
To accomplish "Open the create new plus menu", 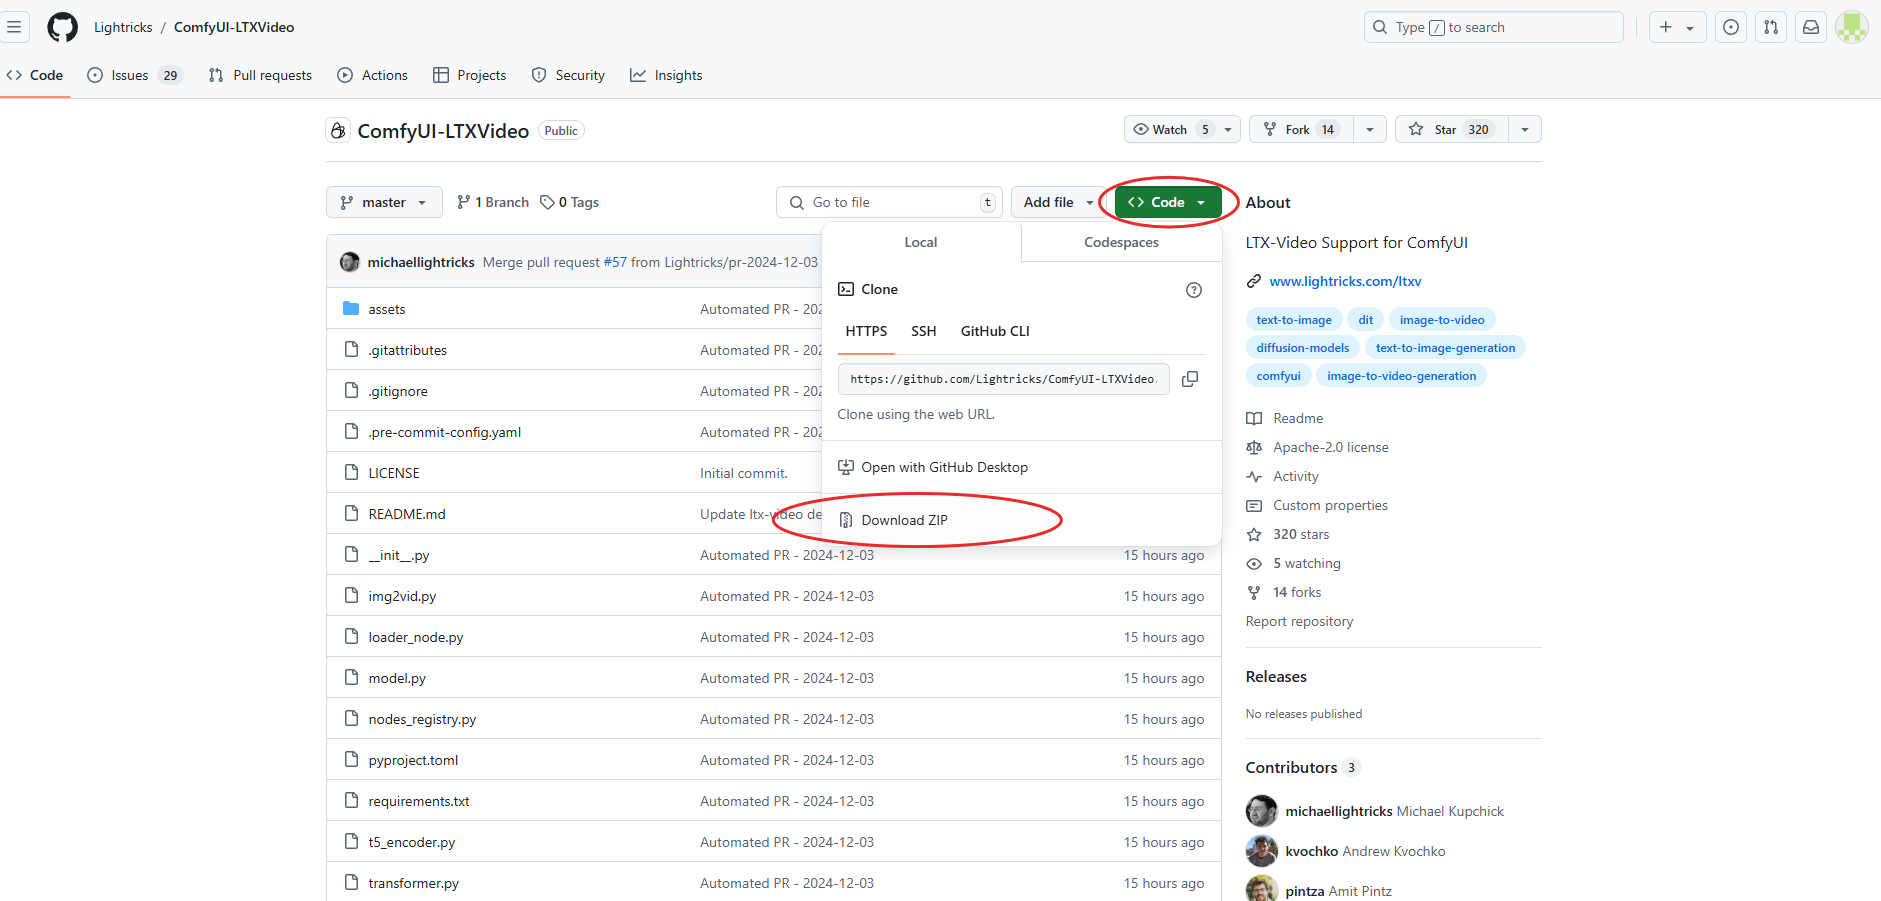I will pyautogui.click(x=1677, y=27).
